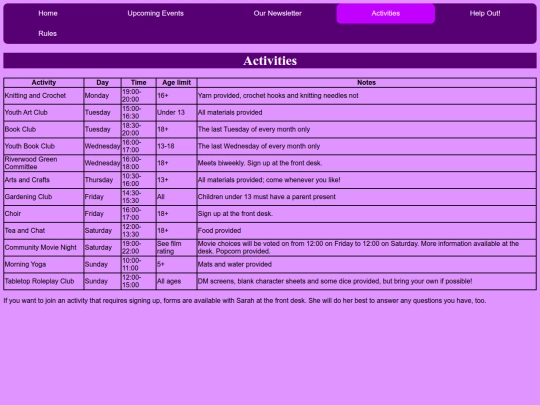The height and width of the screenshot is (405, 540).
Task: Select the highlighted Activities tab
Action: [386, 13]
